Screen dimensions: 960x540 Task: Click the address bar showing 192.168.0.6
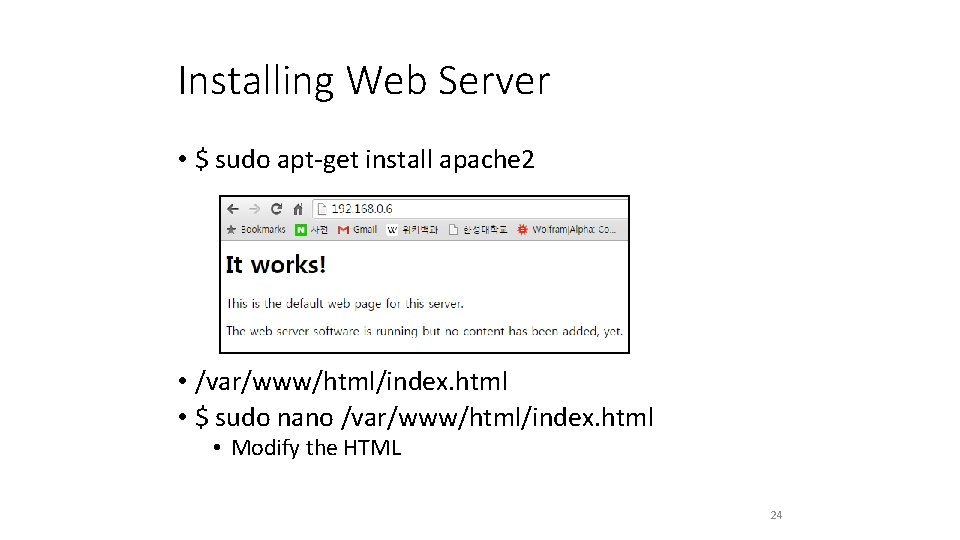coord(470,209)
